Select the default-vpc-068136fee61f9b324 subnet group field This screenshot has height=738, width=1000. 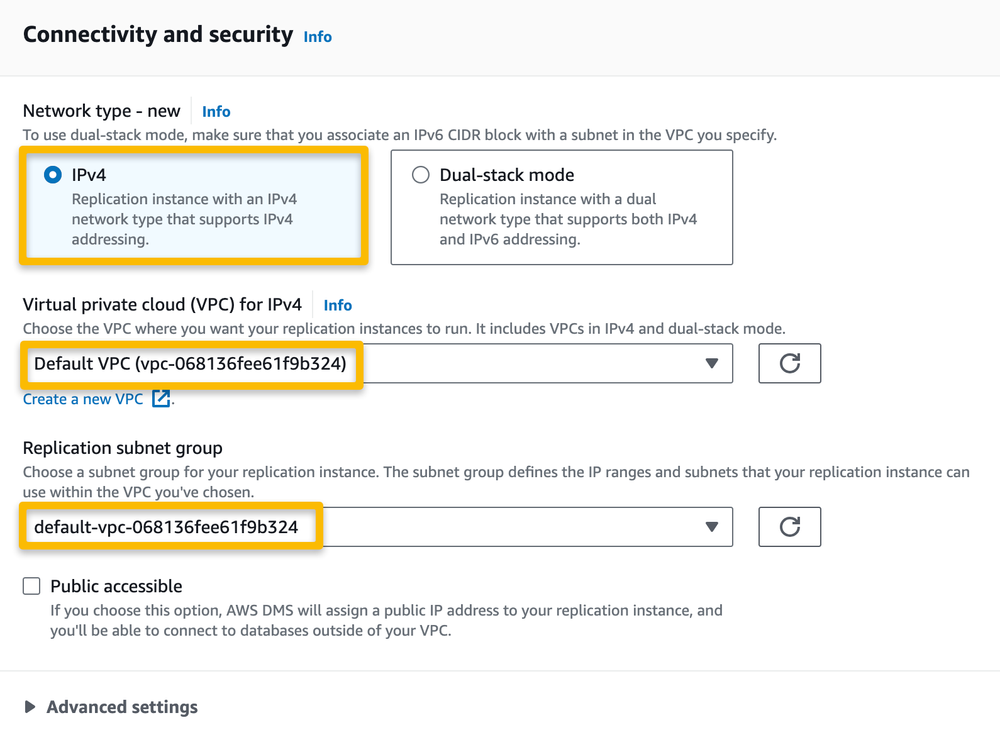tap(170, 527)
